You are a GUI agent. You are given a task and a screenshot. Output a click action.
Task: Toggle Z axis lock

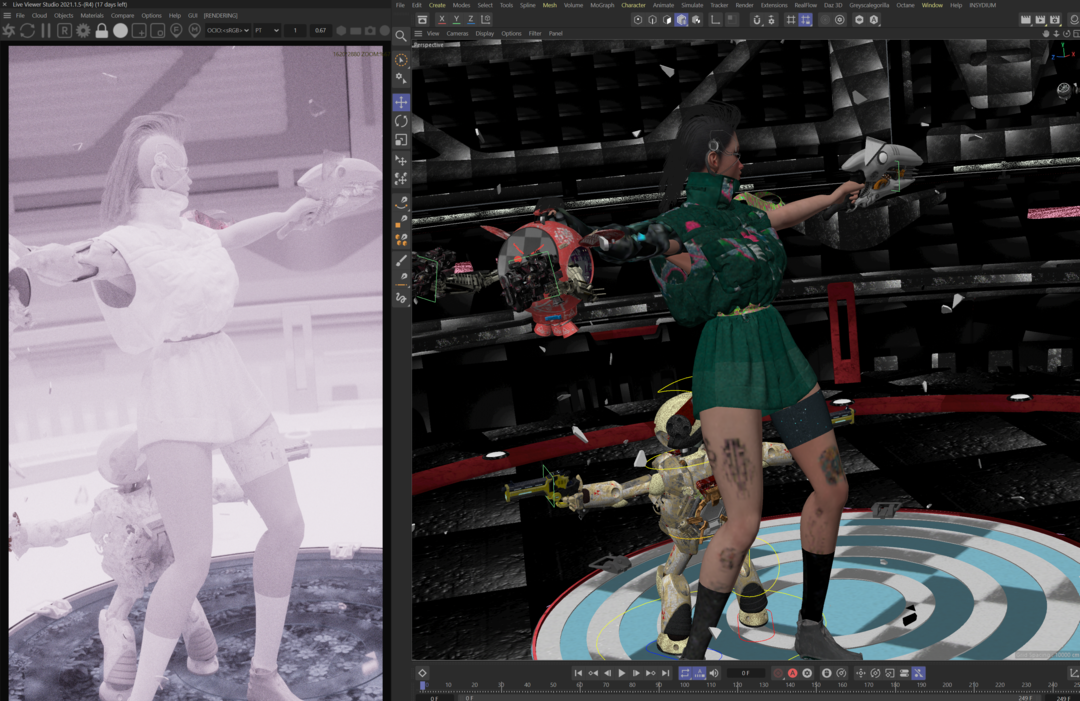470,19
